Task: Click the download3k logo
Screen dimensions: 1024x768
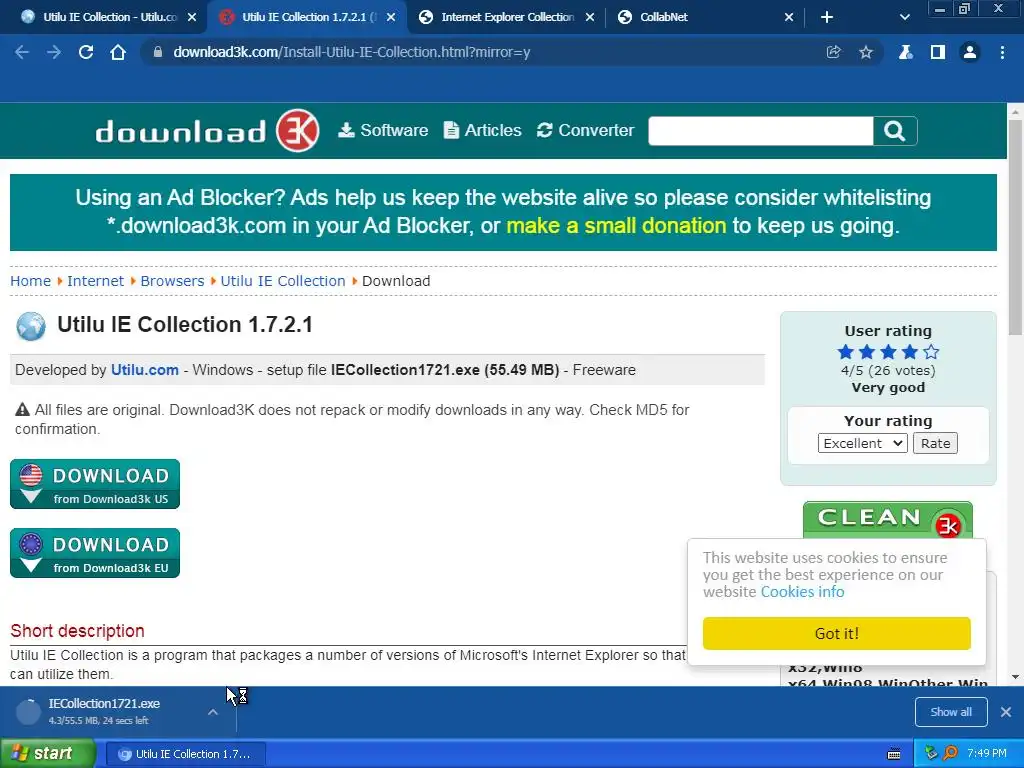Action: pyautogui.click(x=207, y=131)
